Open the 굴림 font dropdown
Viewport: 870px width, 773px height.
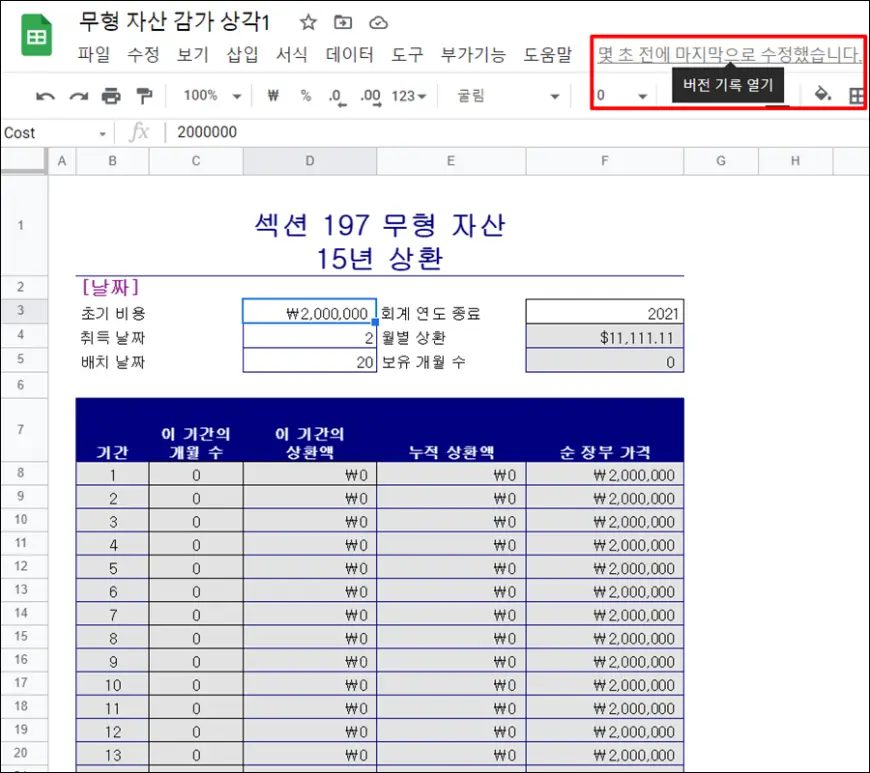point(508,96)
